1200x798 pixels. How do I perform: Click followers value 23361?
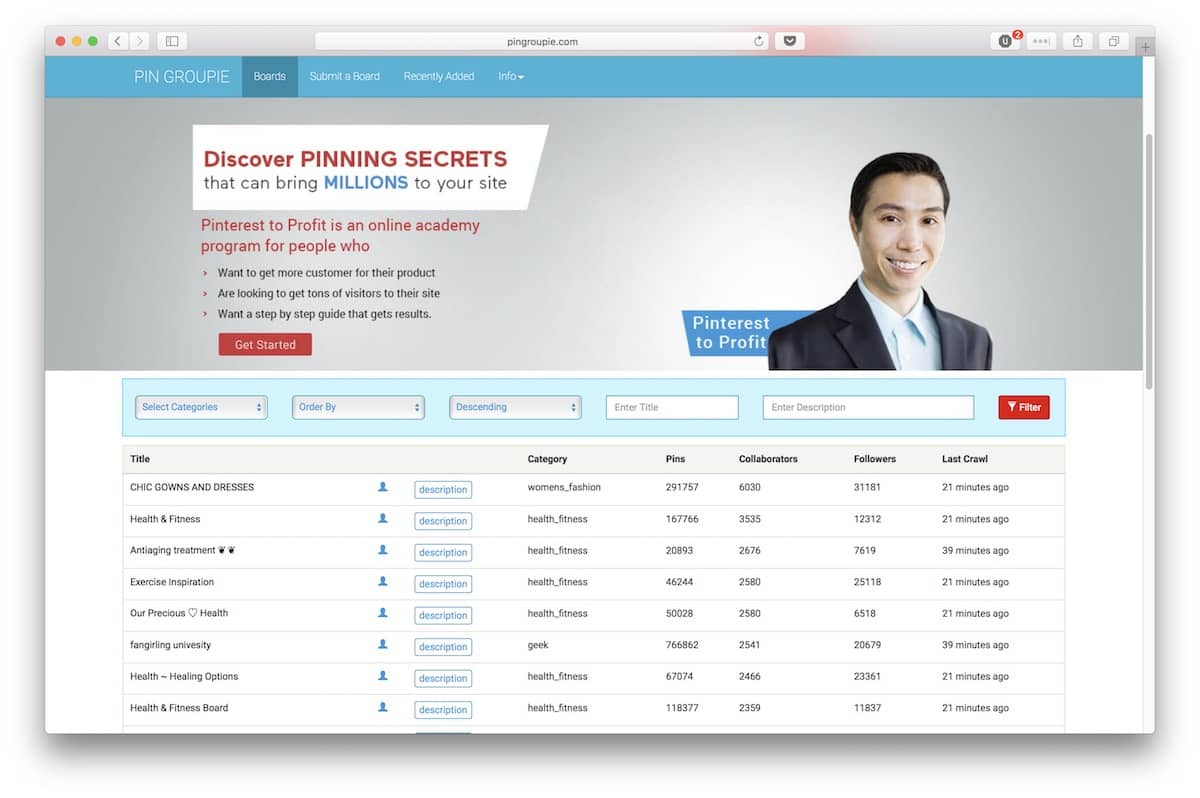point(868,676)
